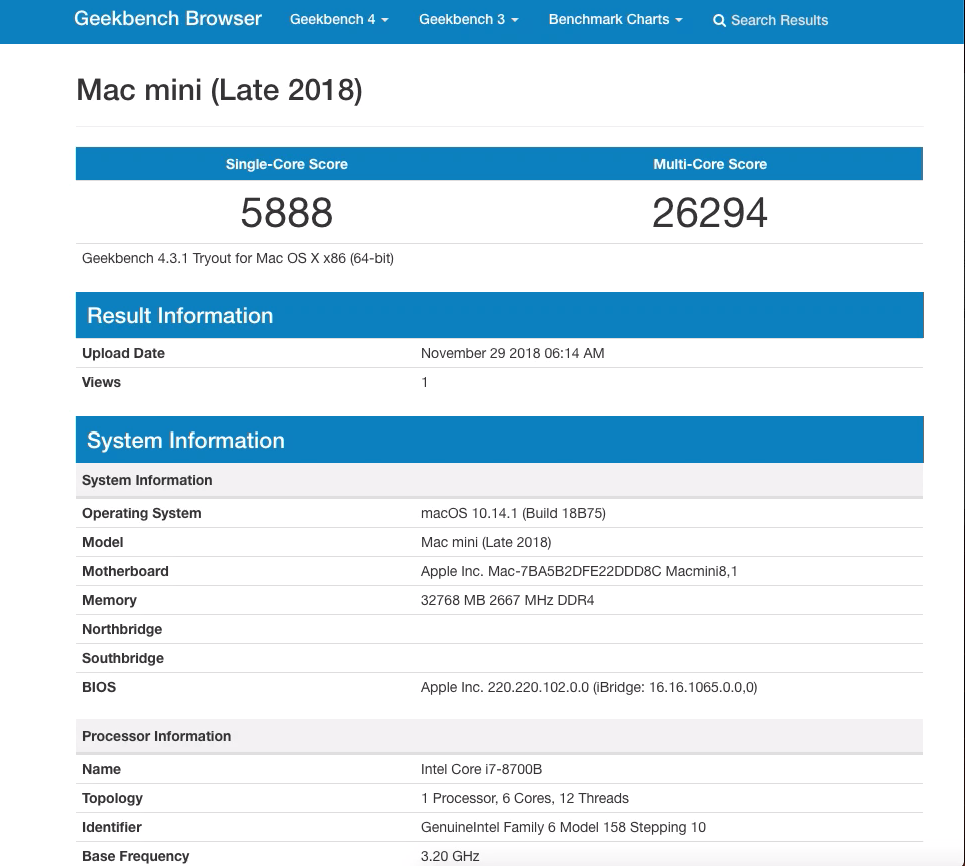Screen dimensions: 965x866
Task: Click the processor Name label
Action: (102, 769)
